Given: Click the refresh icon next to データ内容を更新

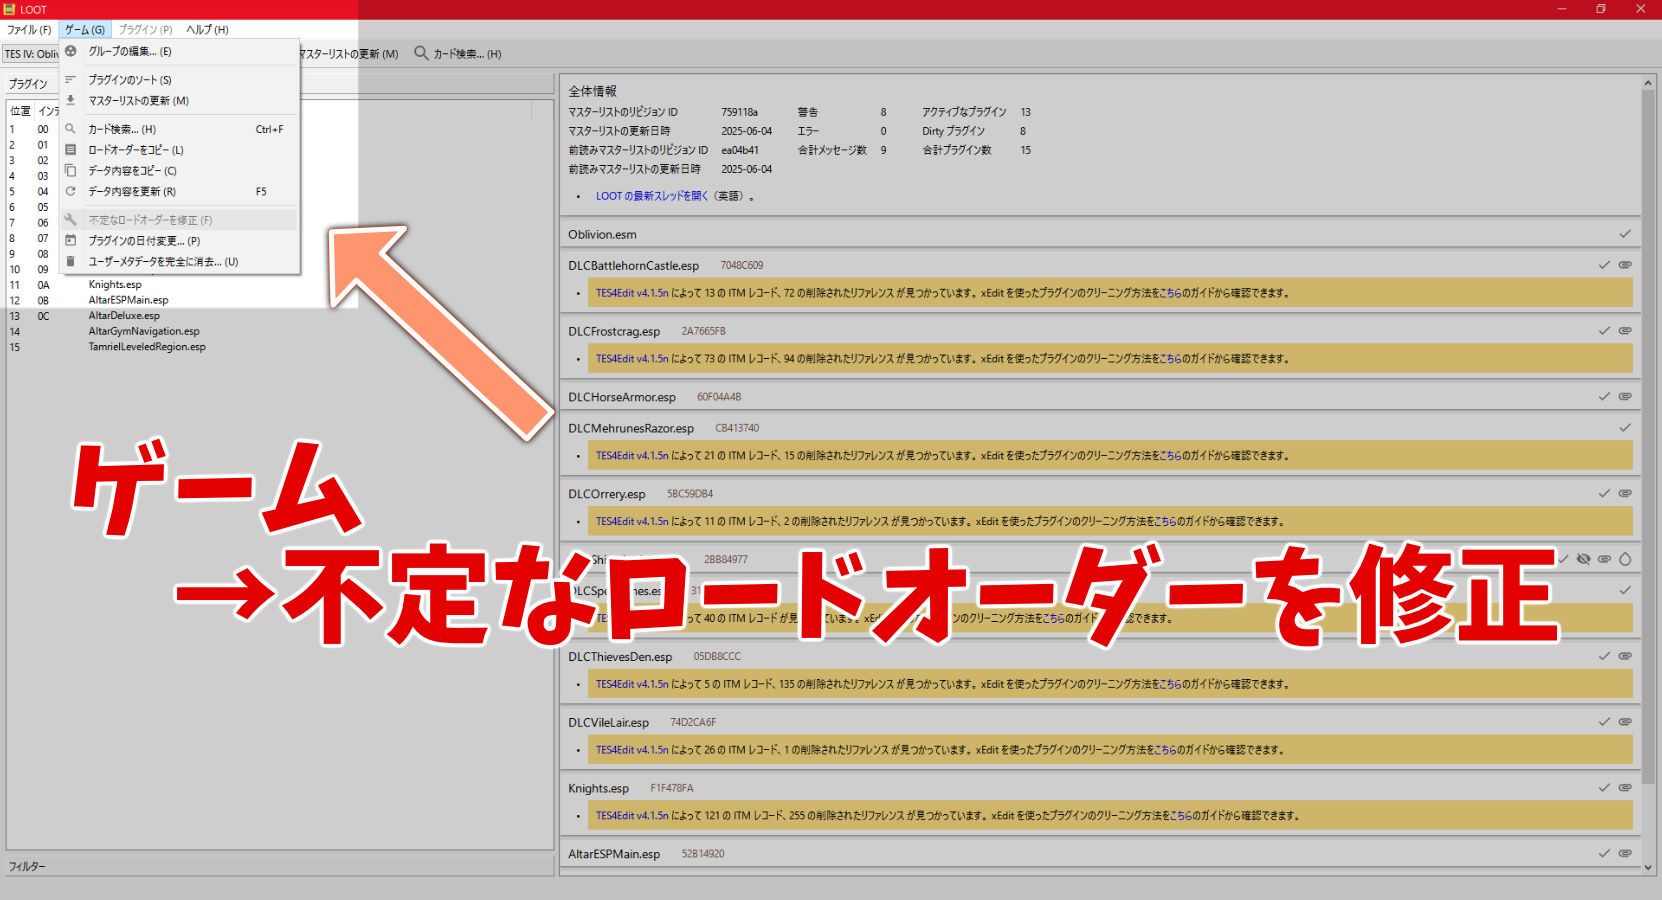Looking at the screenshot, I should [x=71, y=191].
